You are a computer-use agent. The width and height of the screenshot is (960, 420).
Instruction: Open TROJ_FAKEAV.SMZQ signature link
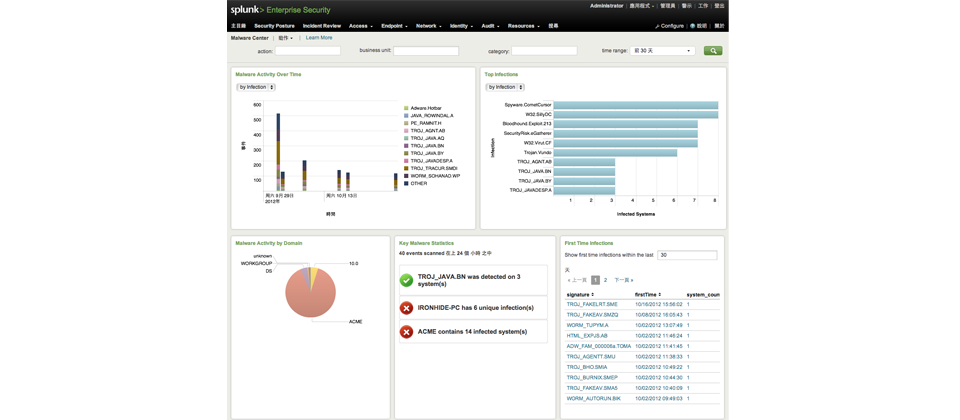(x=593, y=315)
